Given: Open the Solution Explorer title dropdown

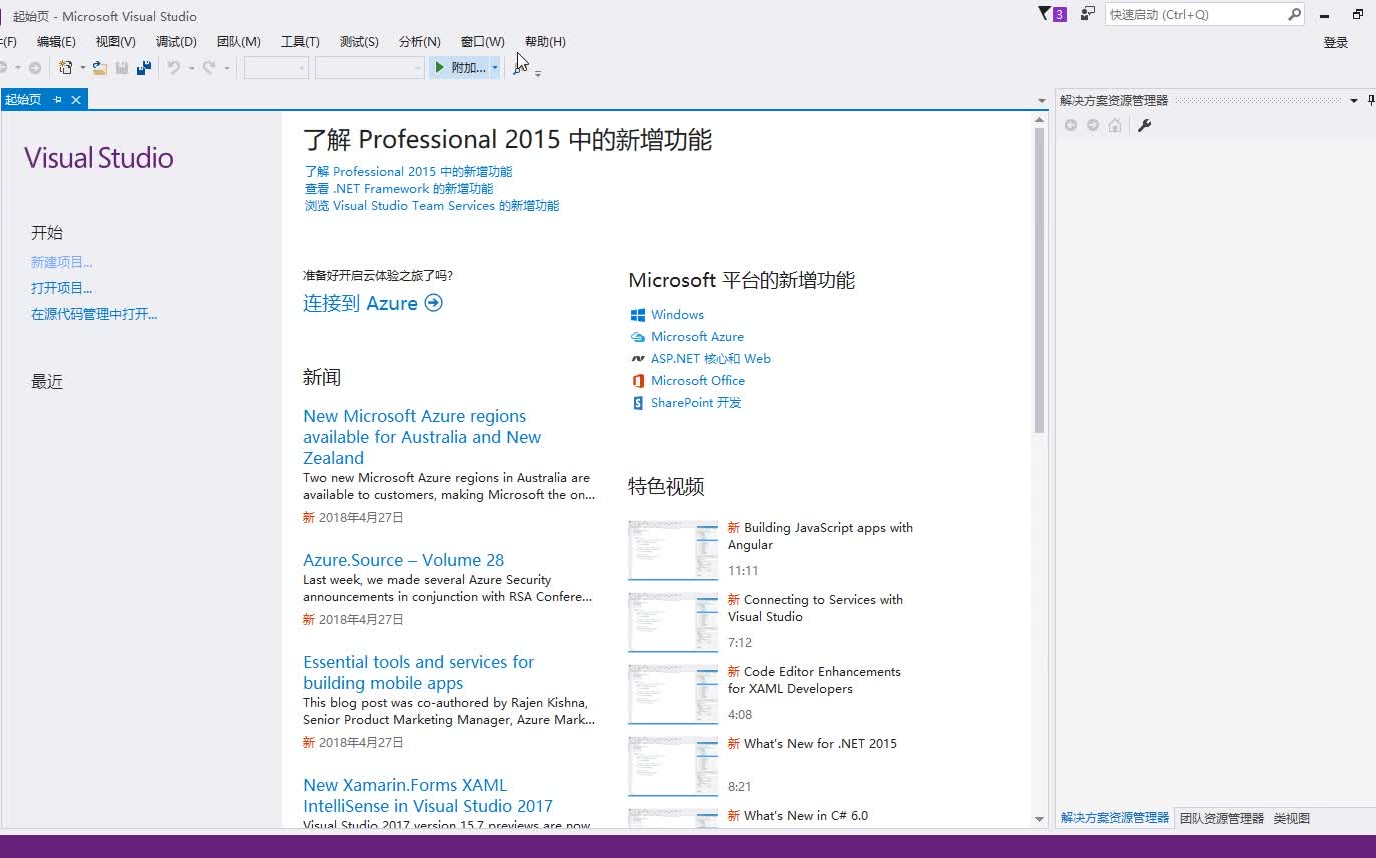Looking at the screenshot, I should pyautogui.click(x=1352, y=98).
